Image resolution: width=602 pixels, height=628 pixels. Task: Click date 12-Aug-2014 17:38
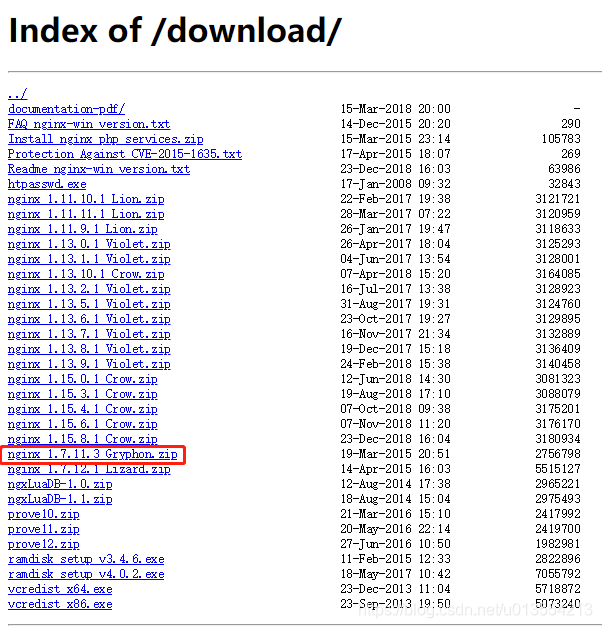pyautogui.click(x=395, y=484)
